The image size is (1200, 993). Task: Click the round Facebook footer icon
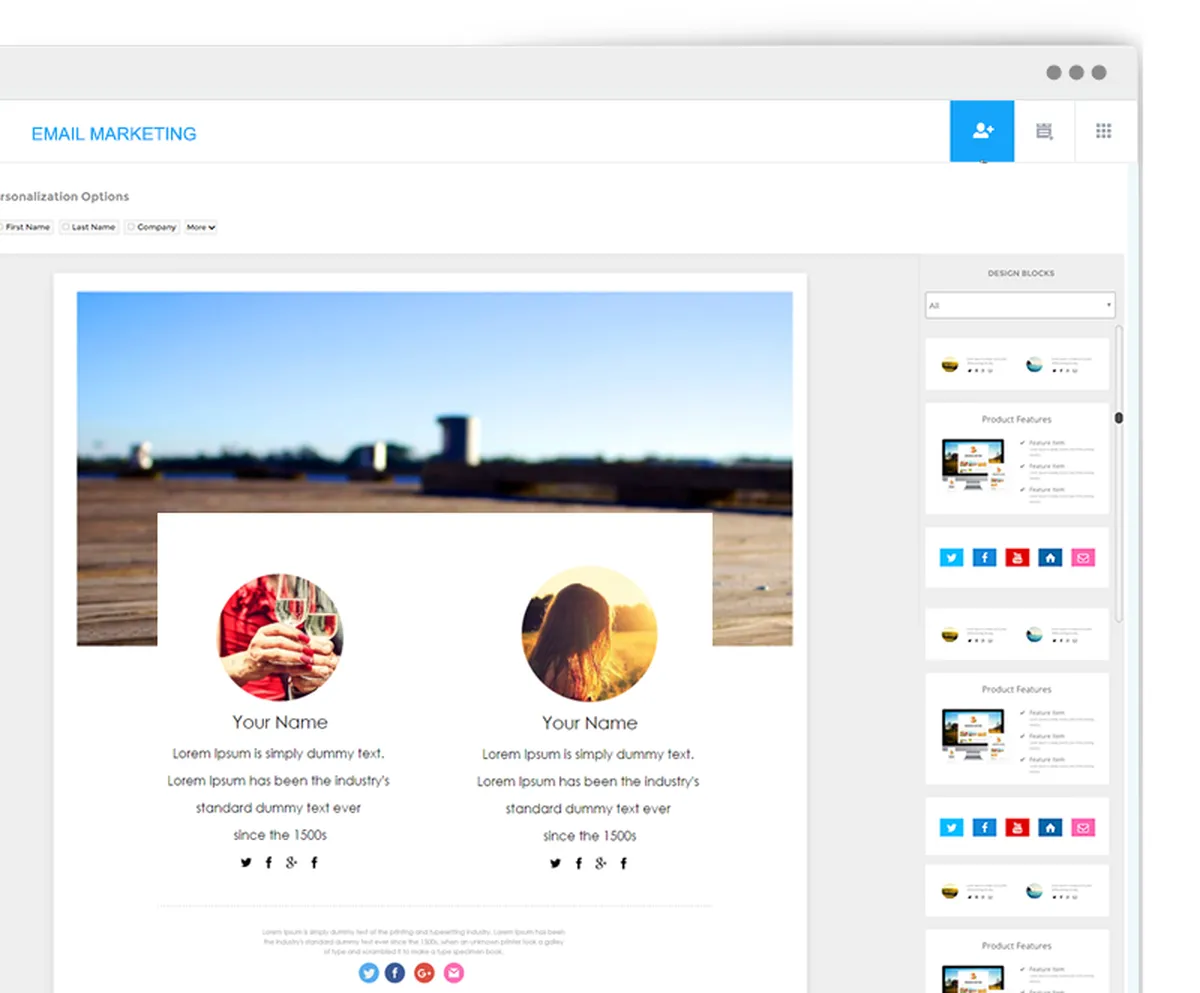[x=395, y=973]
